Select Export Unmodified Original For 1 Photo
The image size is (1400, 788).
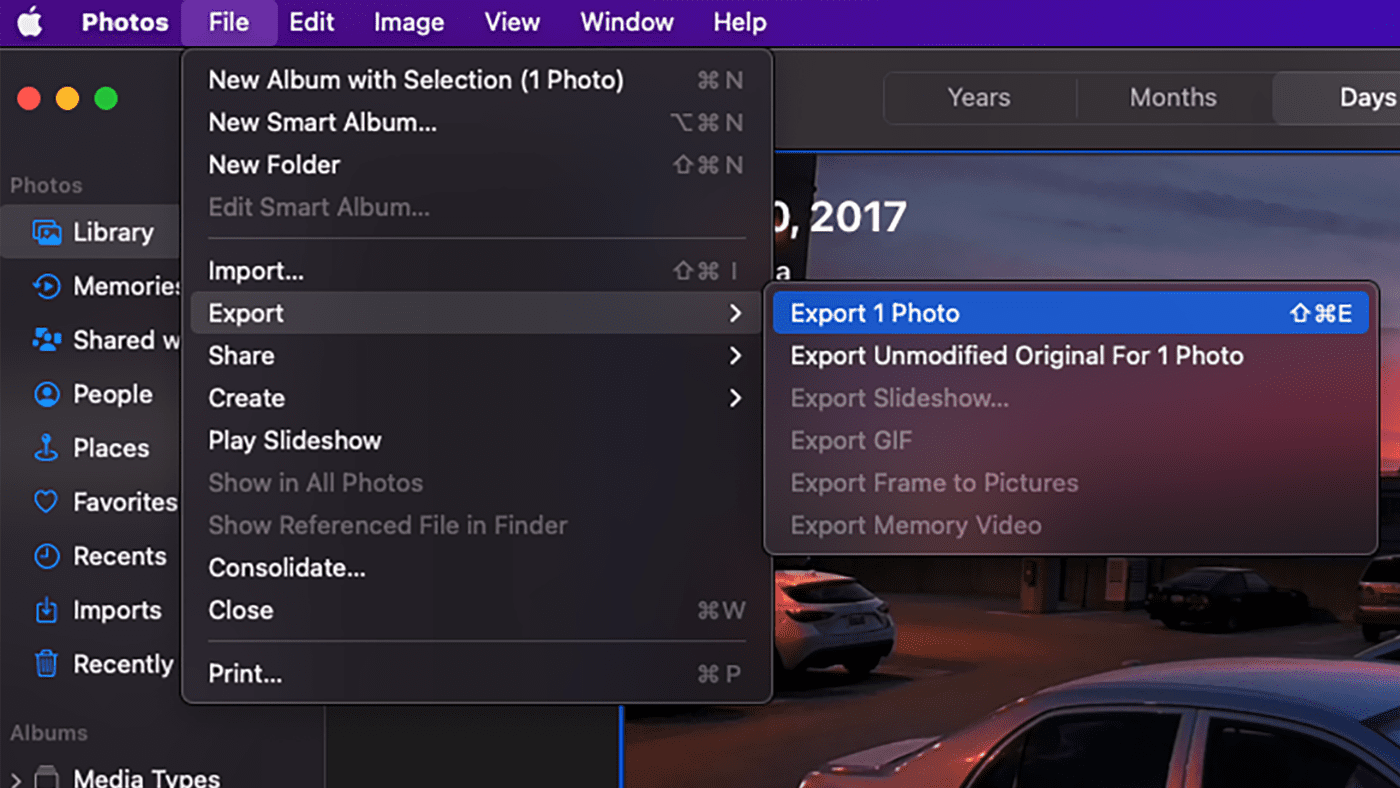pyautogui.click(x=1016, y=356)
